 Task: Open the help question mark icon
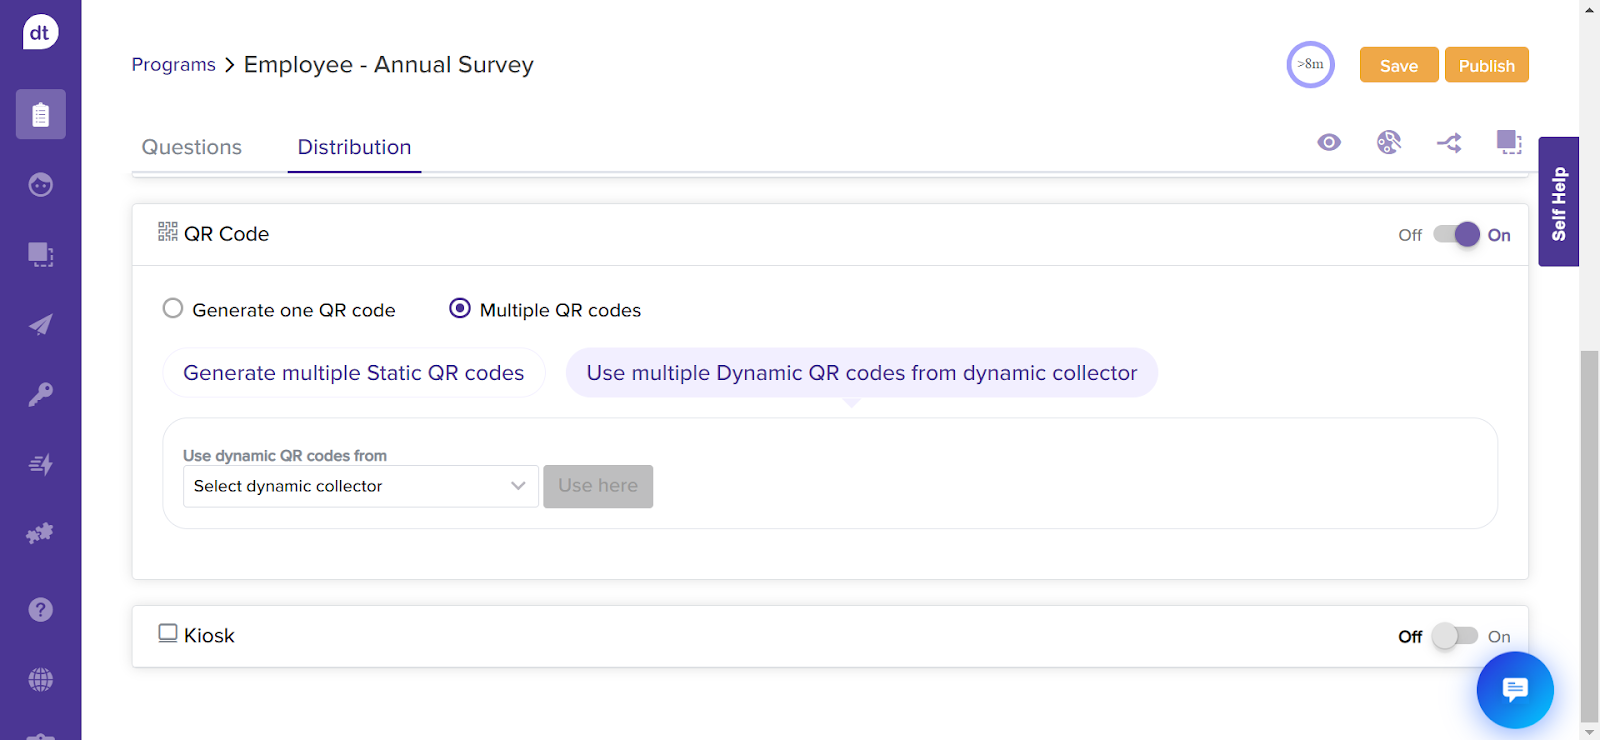[41, 610]
